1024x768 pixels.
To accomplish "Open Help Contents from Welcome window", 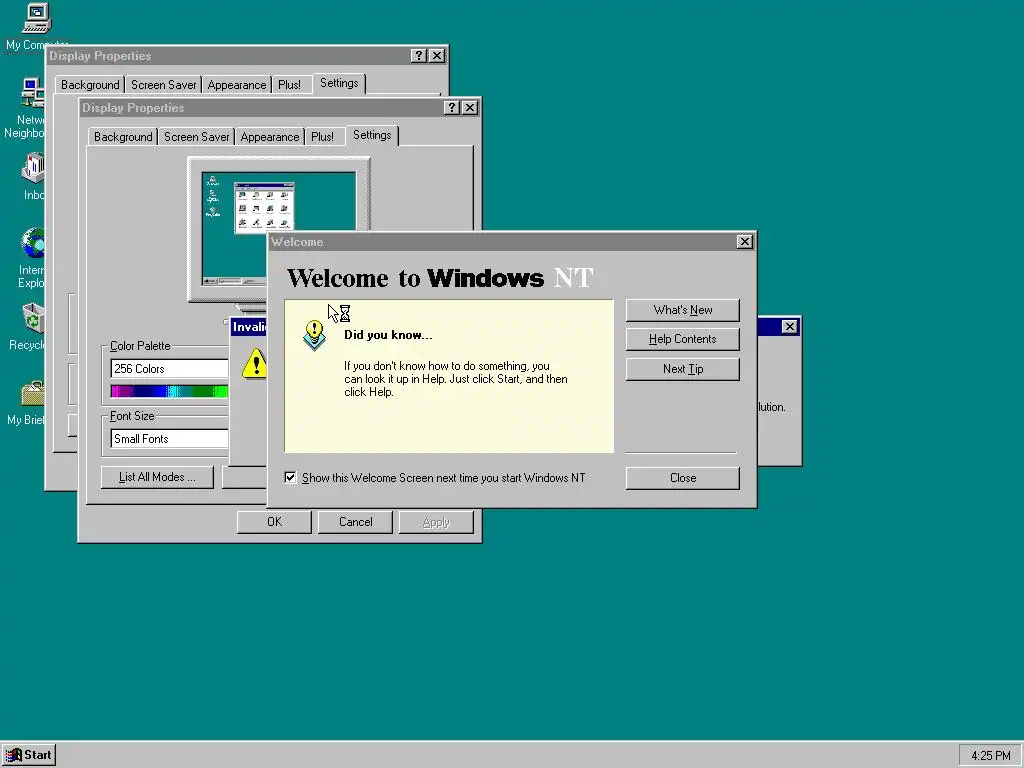I will click(x=682, y=339).
